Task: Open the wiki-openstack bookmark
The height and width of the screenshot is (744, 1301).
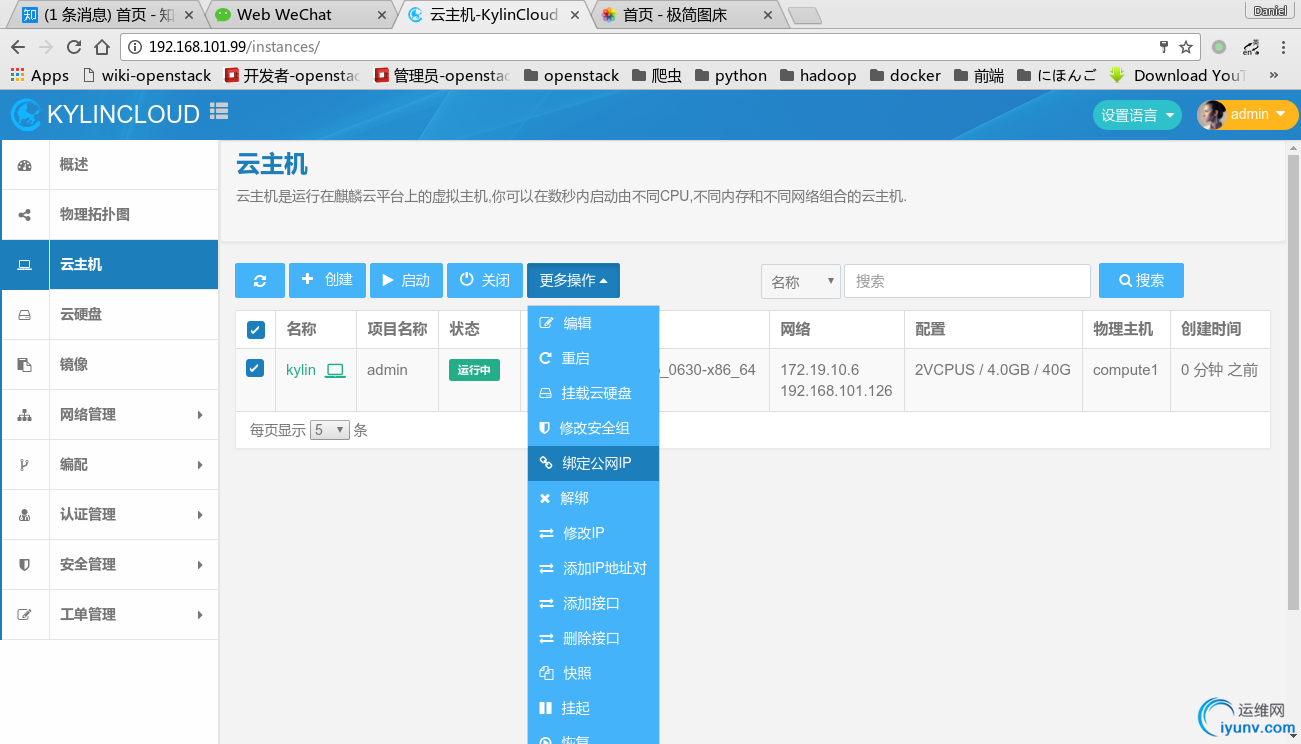Action: point(147,75)
